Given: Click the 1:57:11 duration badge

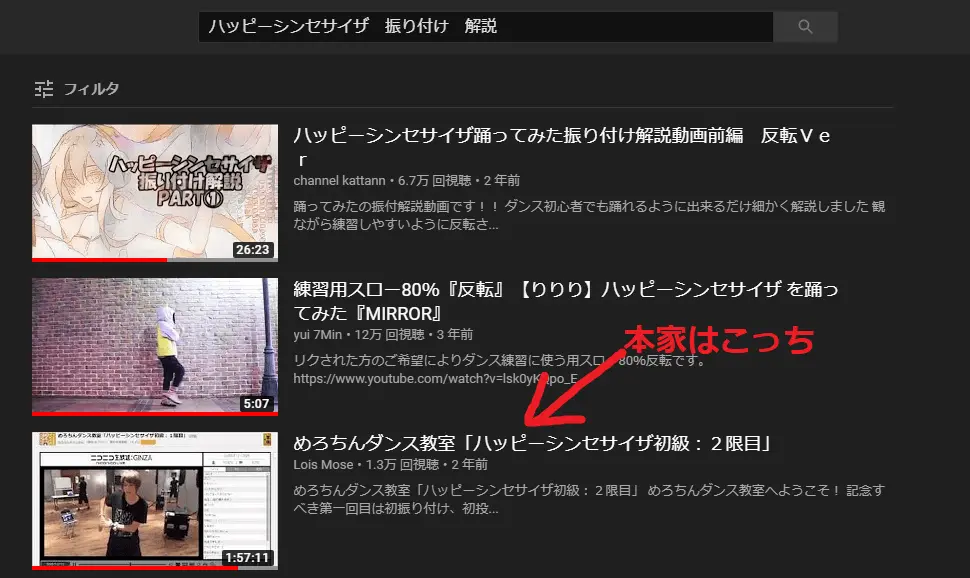Looking at the screenshot, I should [x=247, y=557].
